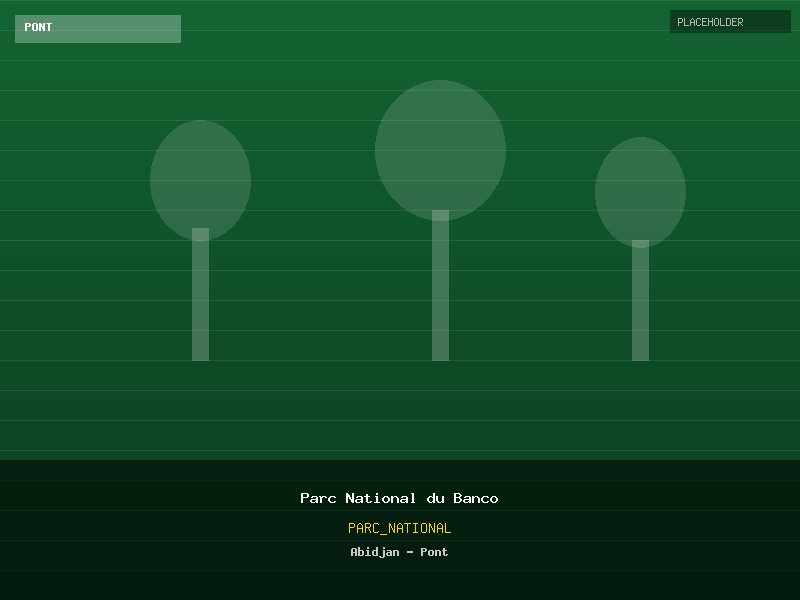Screen dimensions: 800x600
Task: Select the yellow PARC_NATIONAL tag
Action: click(399, 528)
